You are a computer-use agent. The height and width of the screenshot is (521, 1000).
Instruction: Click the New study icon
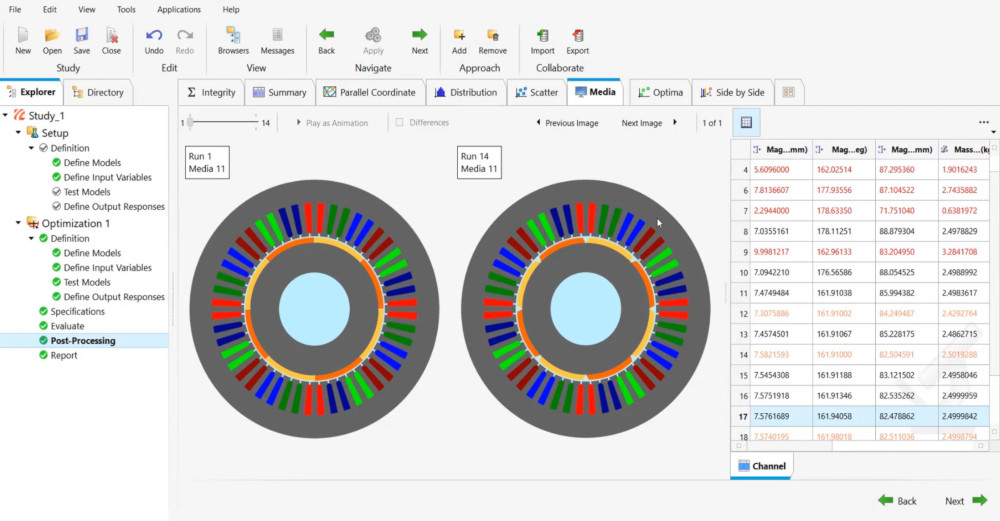[22, 36]
